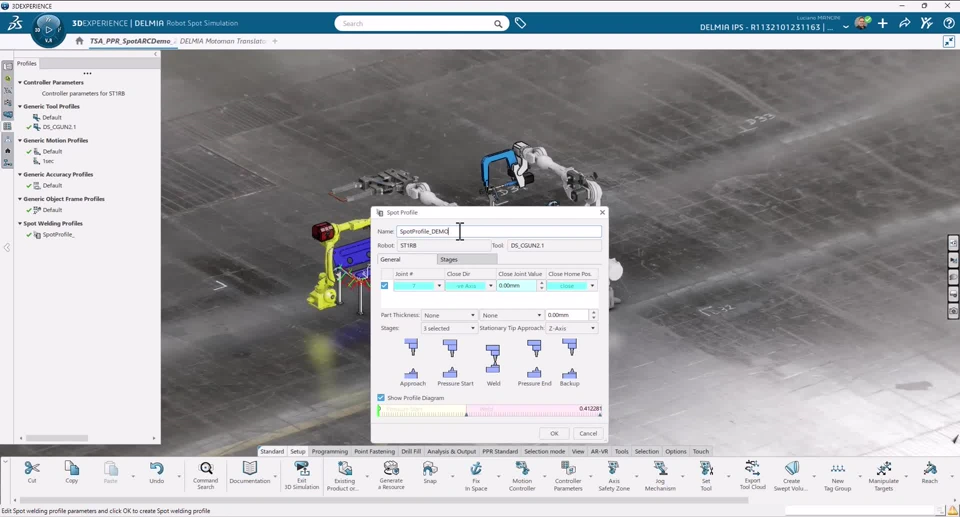Click OK in Spot Profile dialog
This screenshot has height=517, width=960.
tap(554, 433)
